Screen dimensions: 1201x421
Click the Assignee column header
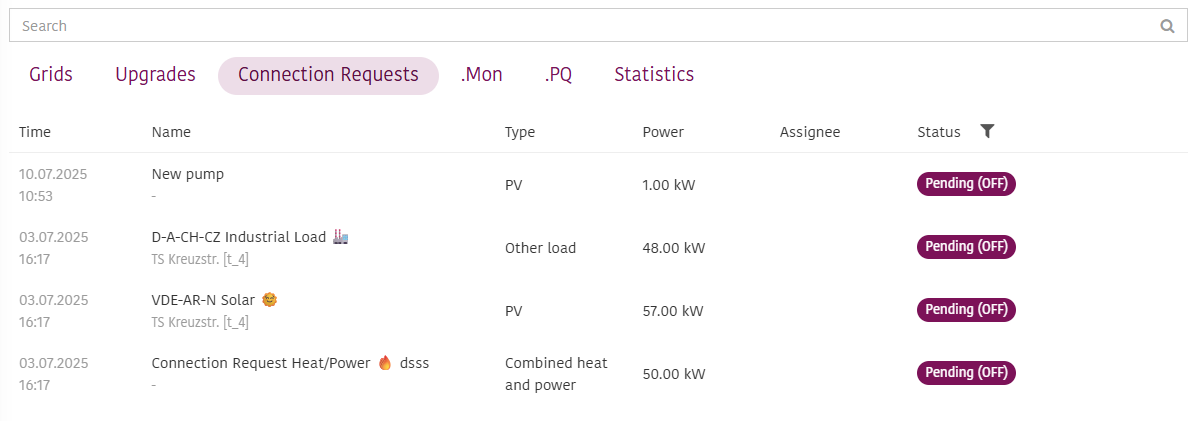810,132
